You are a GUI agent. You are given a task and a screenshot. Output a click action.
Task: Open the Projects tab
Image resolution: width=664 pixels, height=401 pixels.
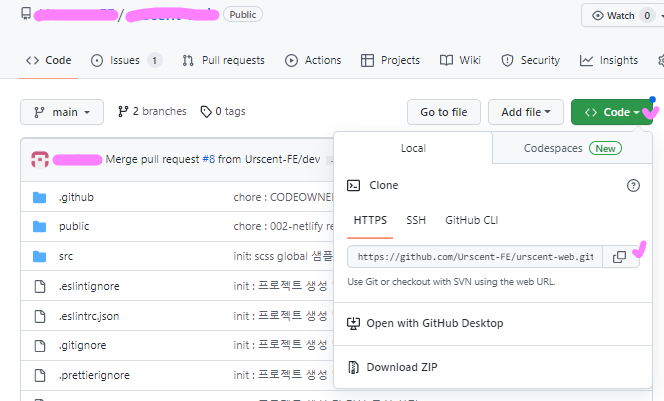pyautogui.click(x=390, y=61)
